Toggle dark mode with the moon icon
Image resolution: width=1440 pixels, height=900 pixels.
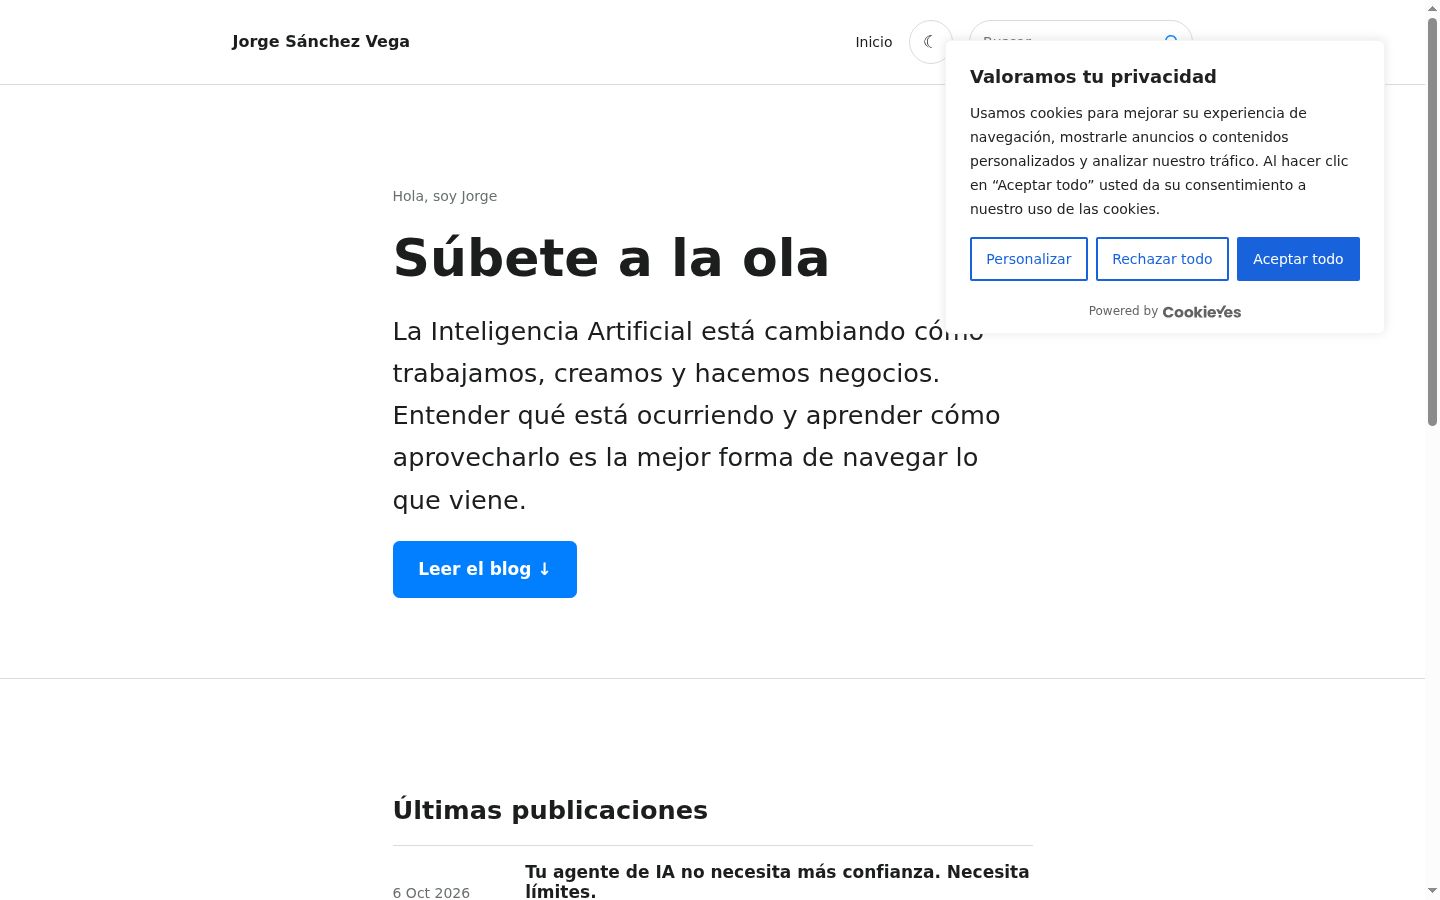point(930,42)
